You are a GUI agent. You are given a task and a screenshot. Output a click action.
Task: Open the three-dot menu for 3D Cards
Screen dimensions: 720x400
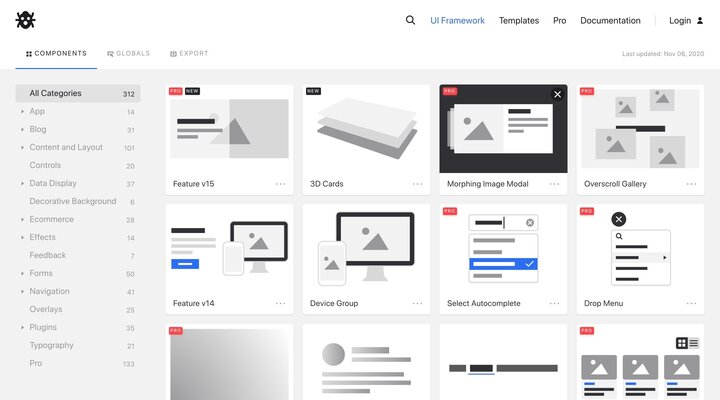pos(418,184)
